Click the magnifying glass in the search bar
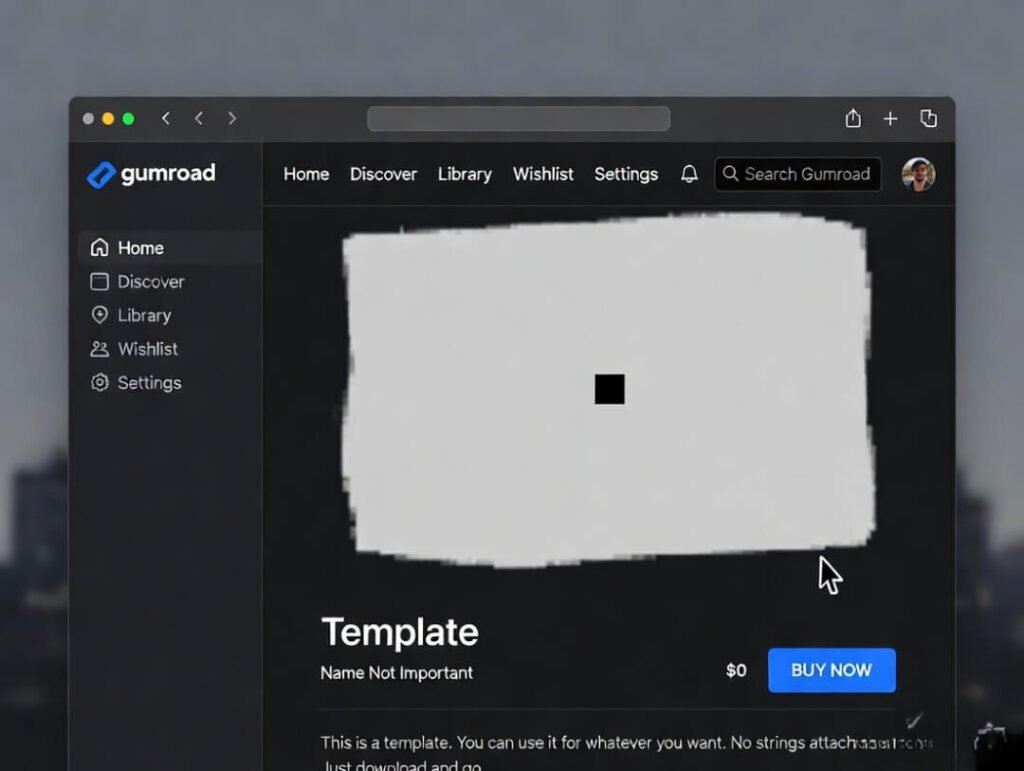1024x771 pixels. (733, 174)
